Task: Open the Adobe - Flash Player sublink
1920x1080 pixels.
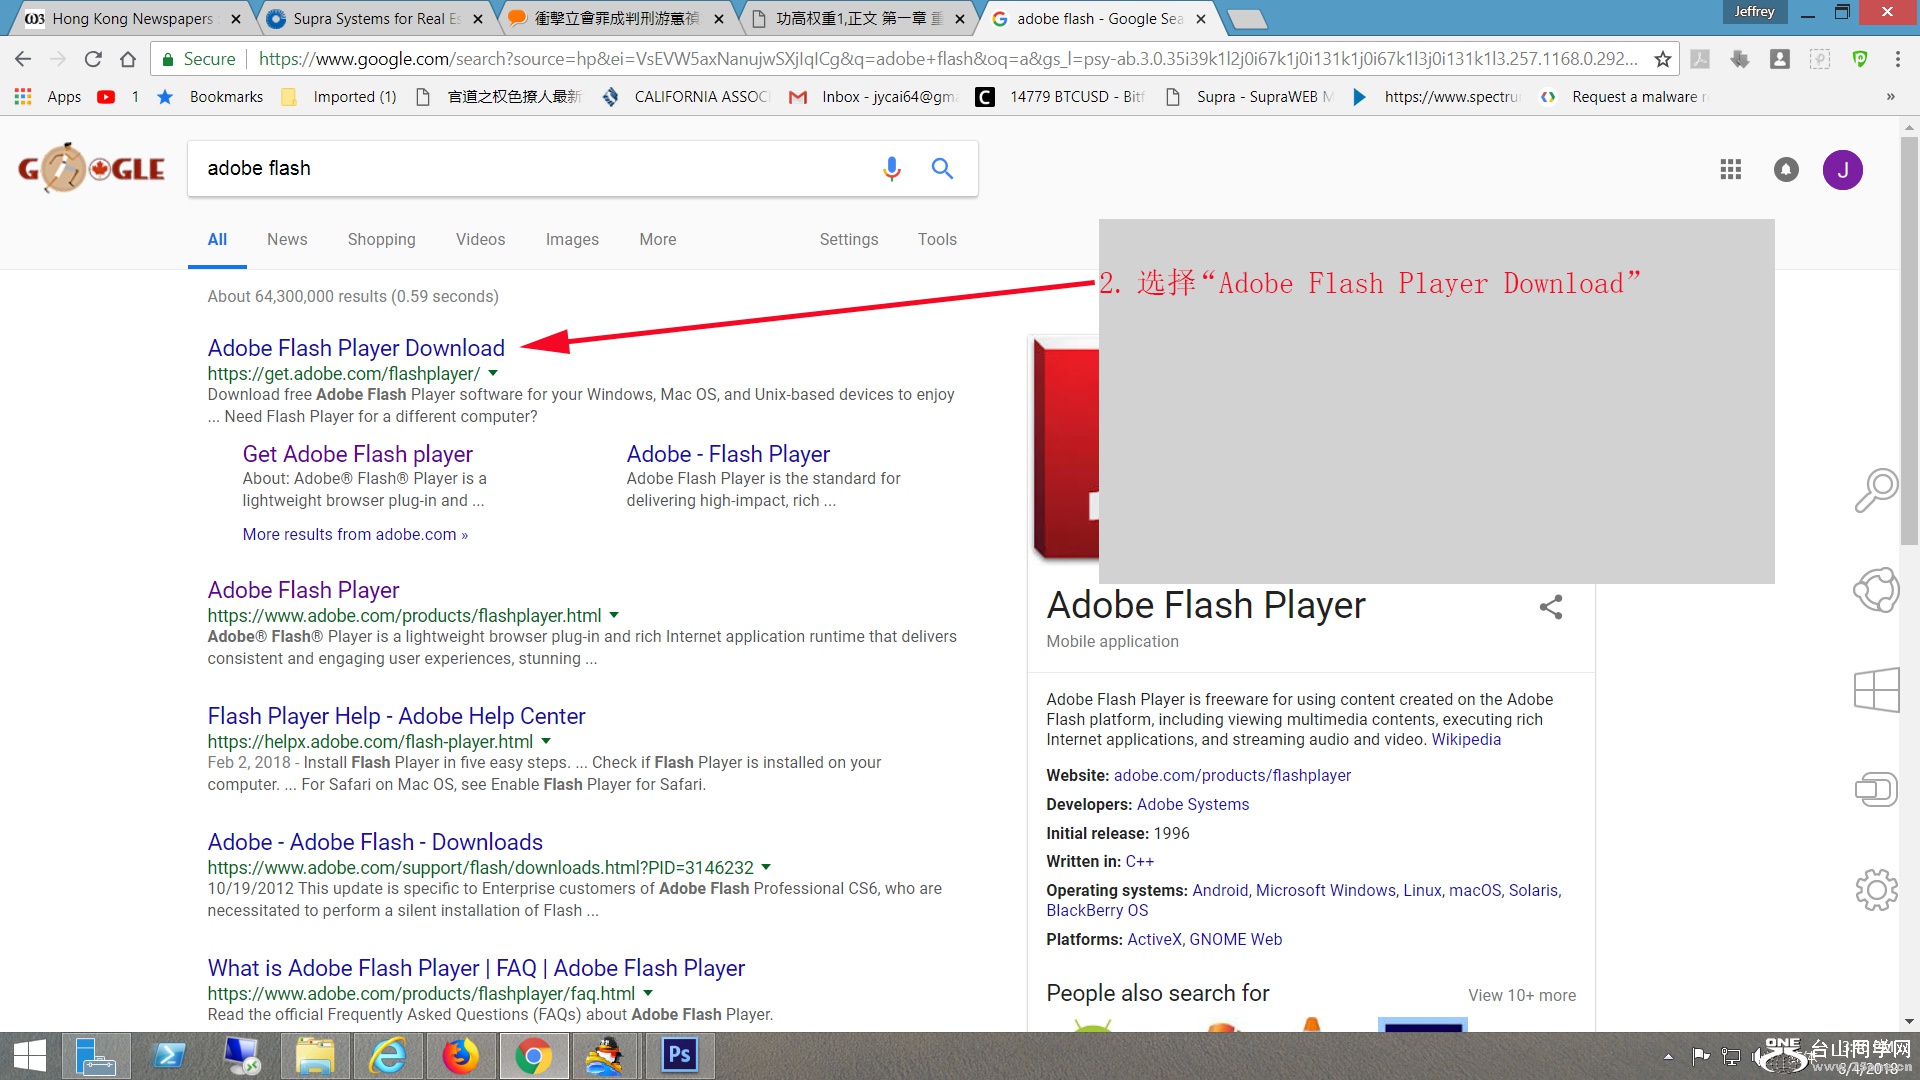Action: pos(728,454)
